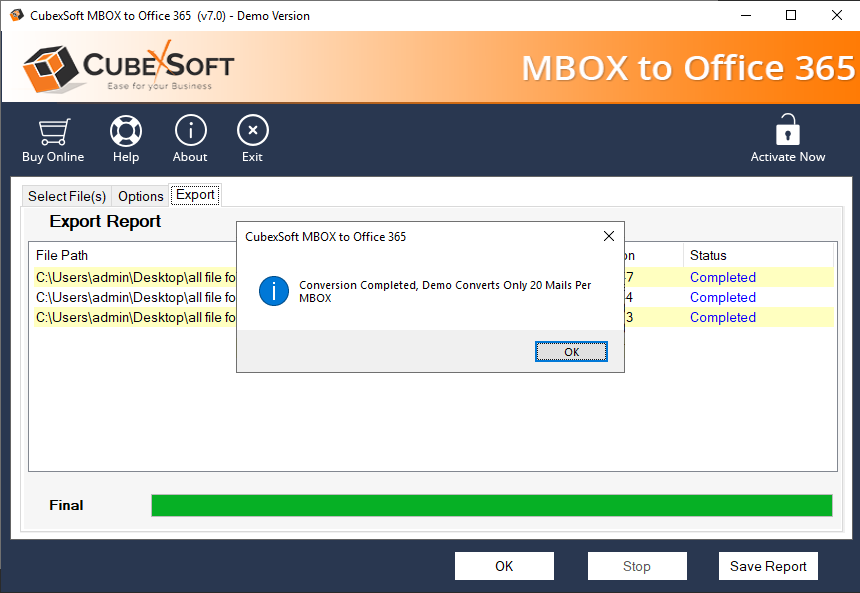Click the About info icon in toolbar

tap(190, 131)
